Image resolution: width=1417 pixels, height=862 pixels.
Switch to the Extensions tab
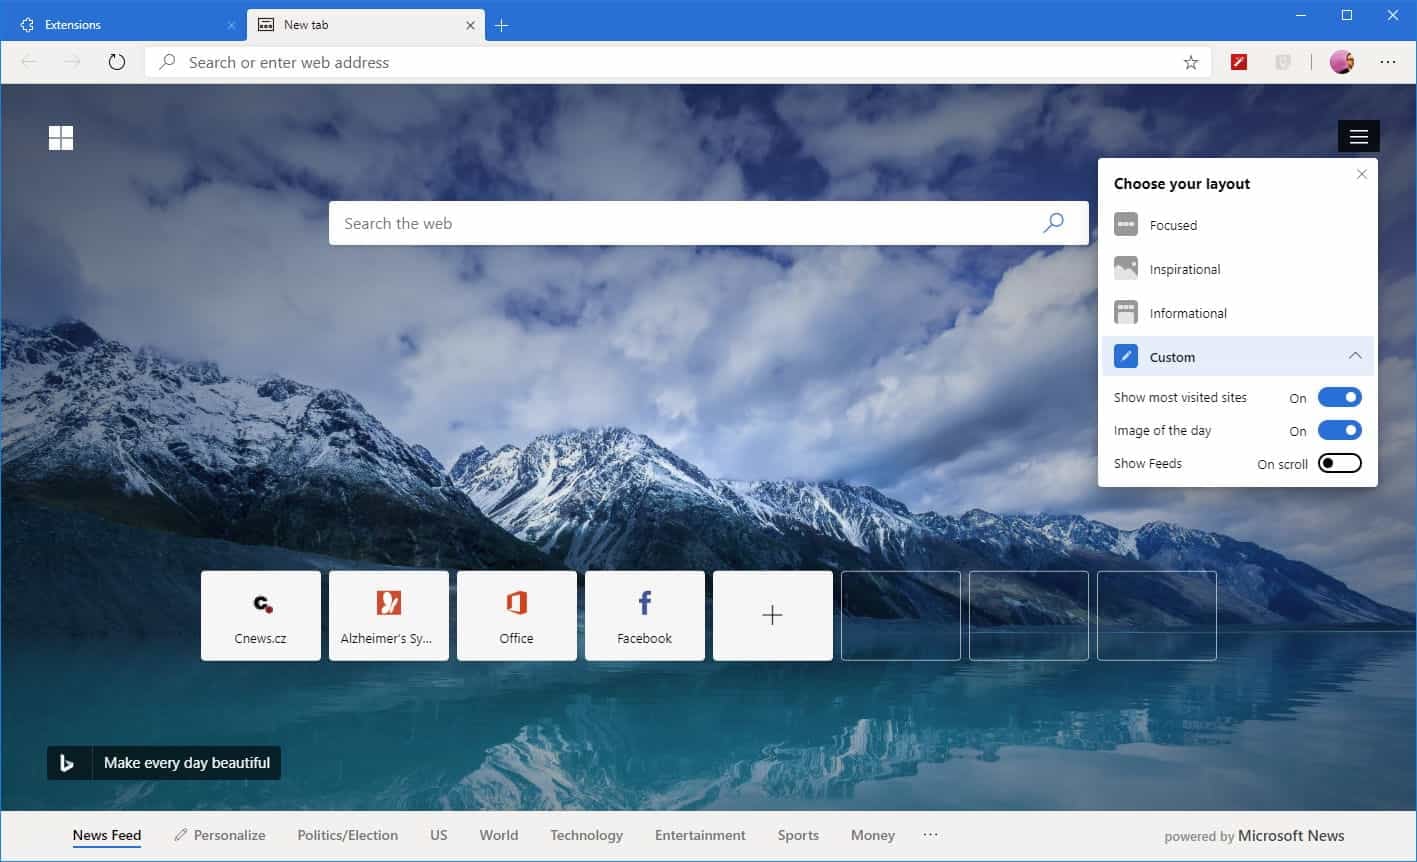(x=124, y=25)
